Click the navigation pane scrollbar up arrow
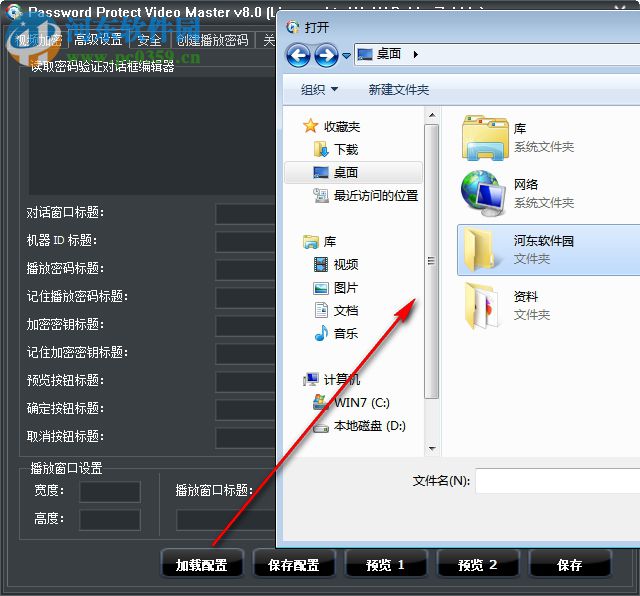Image resolution: width=640 pixels, height=596 pixels. 432,116
